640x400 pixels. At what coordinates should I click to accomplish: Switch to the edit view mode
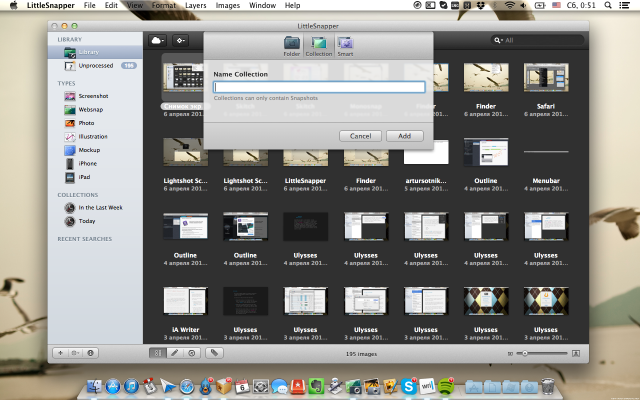(x=174, y=353)
